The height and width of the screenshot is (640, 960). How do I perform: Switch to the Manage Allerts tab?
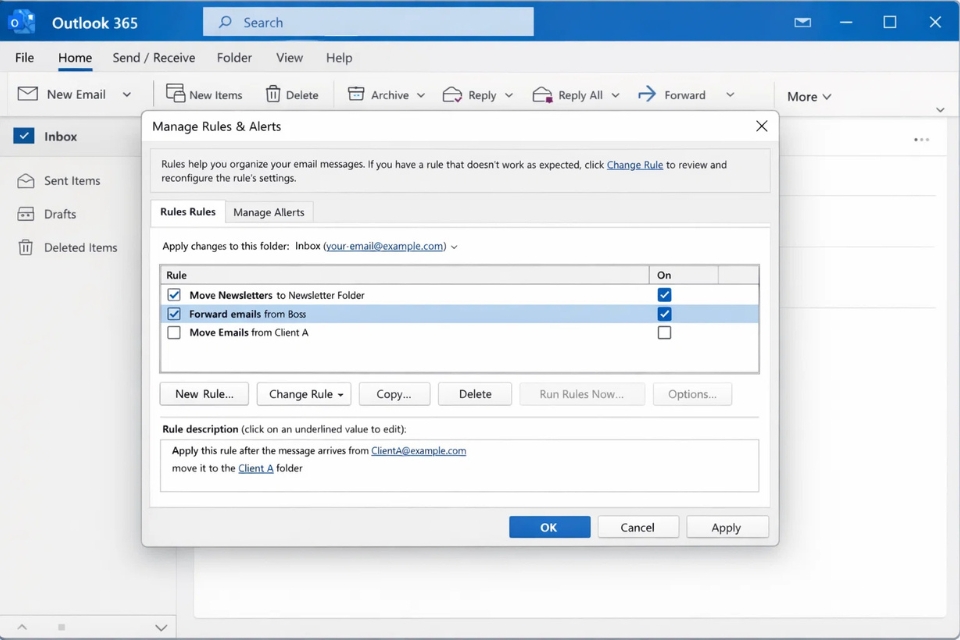coord(269,212)
